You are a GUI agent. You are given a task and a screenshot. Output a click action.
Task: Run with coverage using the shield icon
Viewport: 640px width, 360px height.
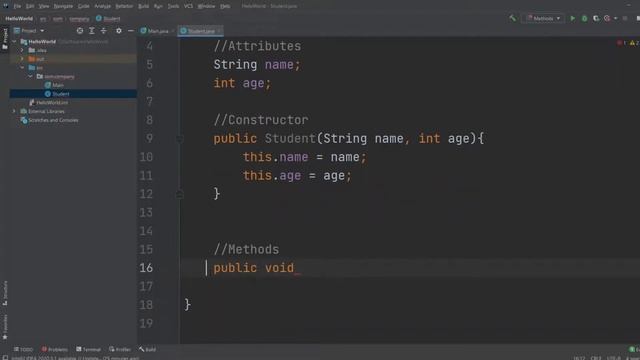pos(596,18)
